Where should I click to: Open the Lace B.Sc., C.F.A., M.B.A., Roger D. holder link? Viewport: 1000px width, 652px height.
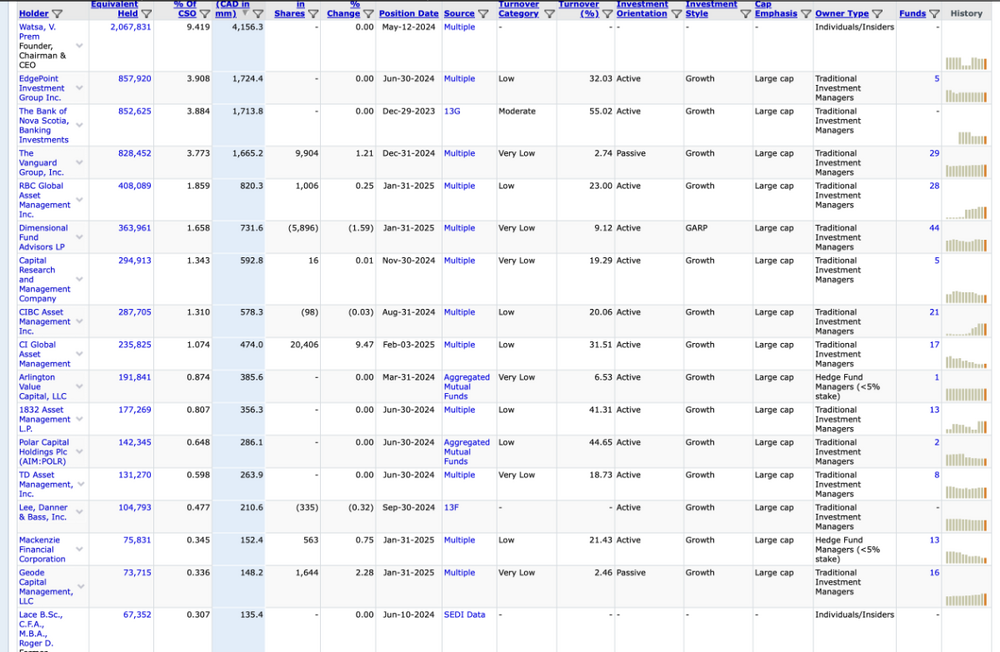(x=41, y=629)
